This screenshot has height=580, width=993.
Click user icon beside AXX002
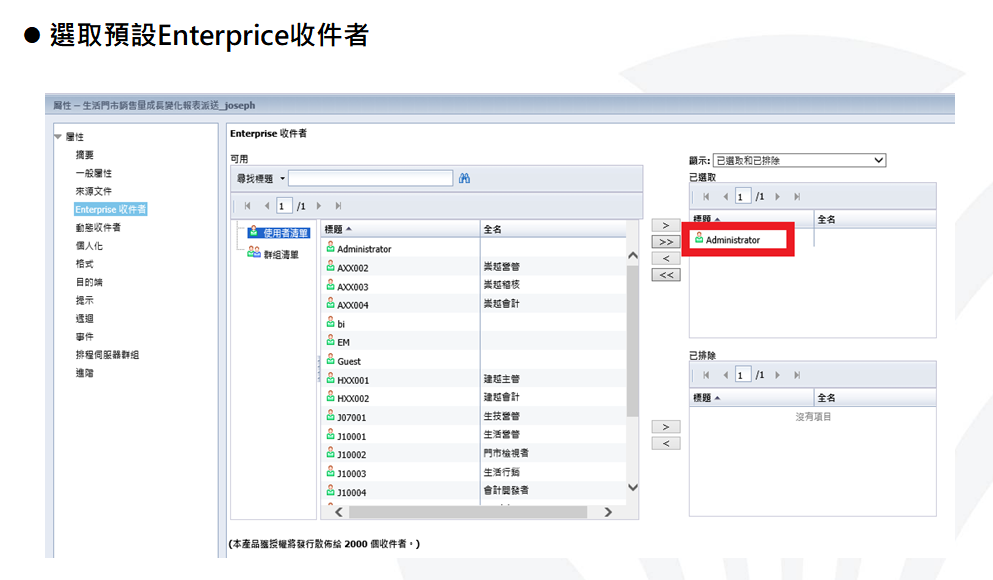point(330,268)
